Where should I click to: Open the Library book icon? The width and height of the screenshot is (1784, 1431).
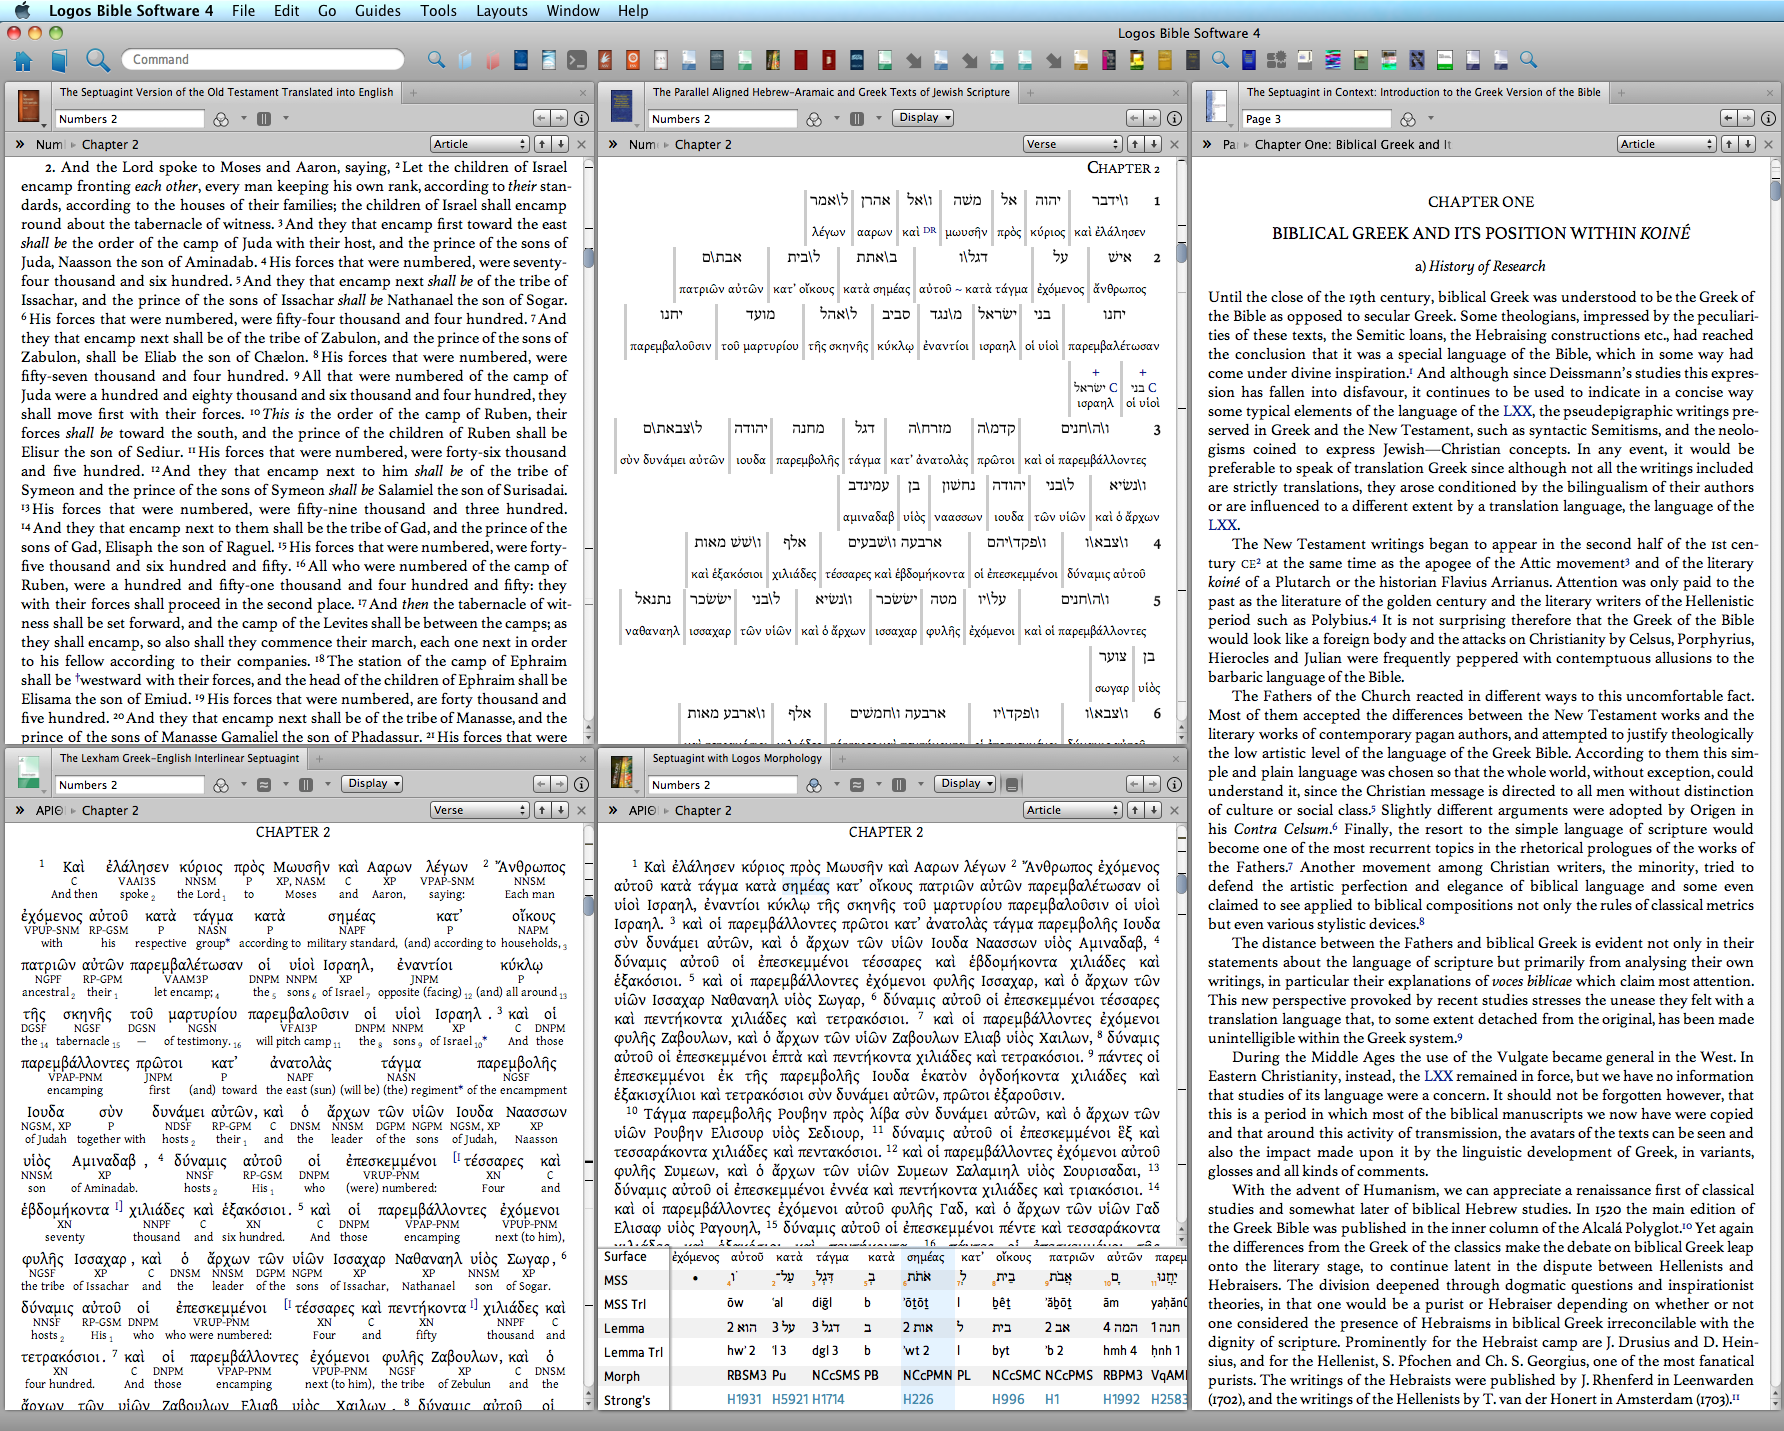click(59, 61)
